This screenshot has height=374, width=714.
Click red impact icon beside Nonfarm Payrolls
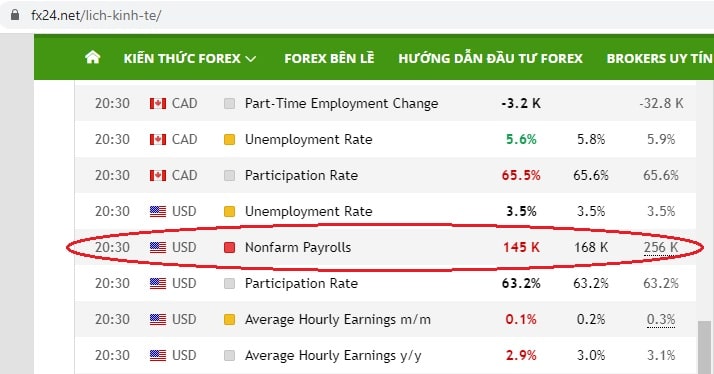230,247
